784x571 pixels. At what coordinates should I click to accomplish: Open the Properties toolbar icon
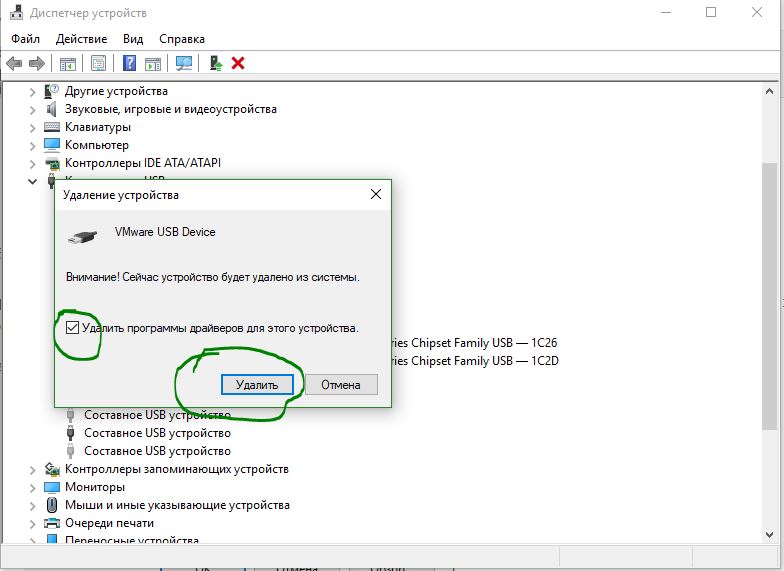tap(98, 64)
